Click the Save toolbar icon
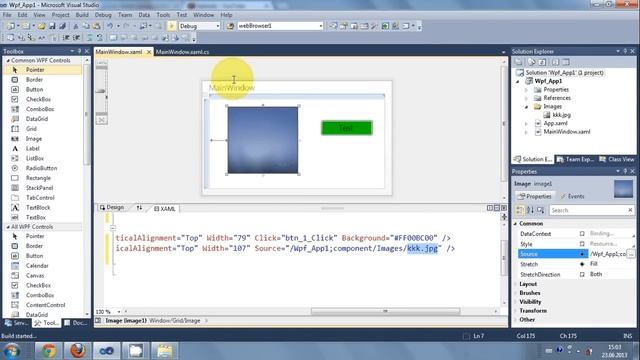This screenshot has width=640, height=360. click(x=52, y=26)
